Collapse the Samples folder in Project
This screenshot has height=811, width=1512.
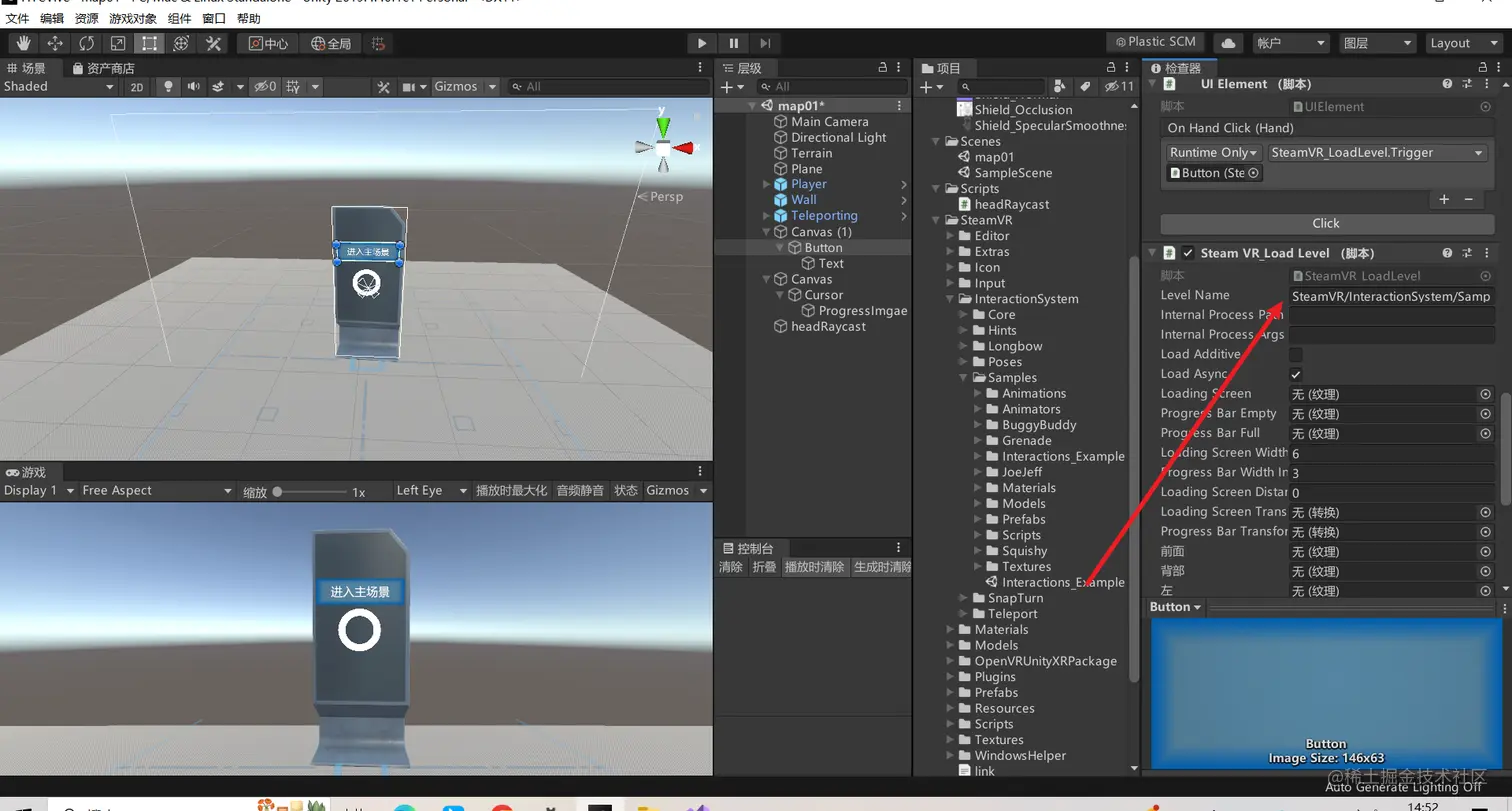pyautogui.click(x=965, y=378)
